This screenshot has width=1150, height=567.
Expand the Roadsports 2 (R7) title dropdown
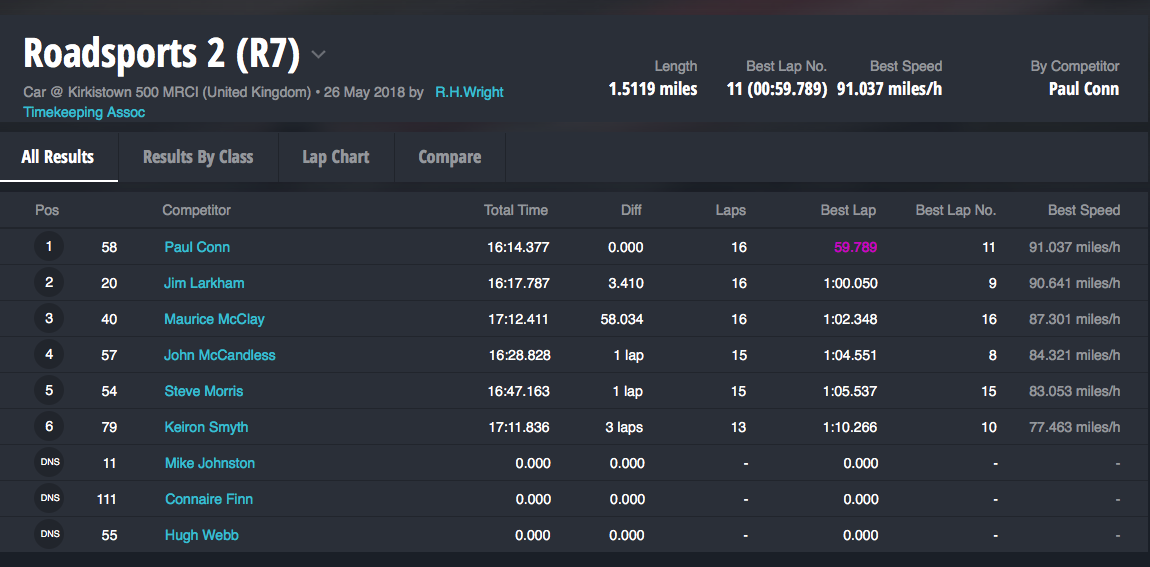coord(318,54)
